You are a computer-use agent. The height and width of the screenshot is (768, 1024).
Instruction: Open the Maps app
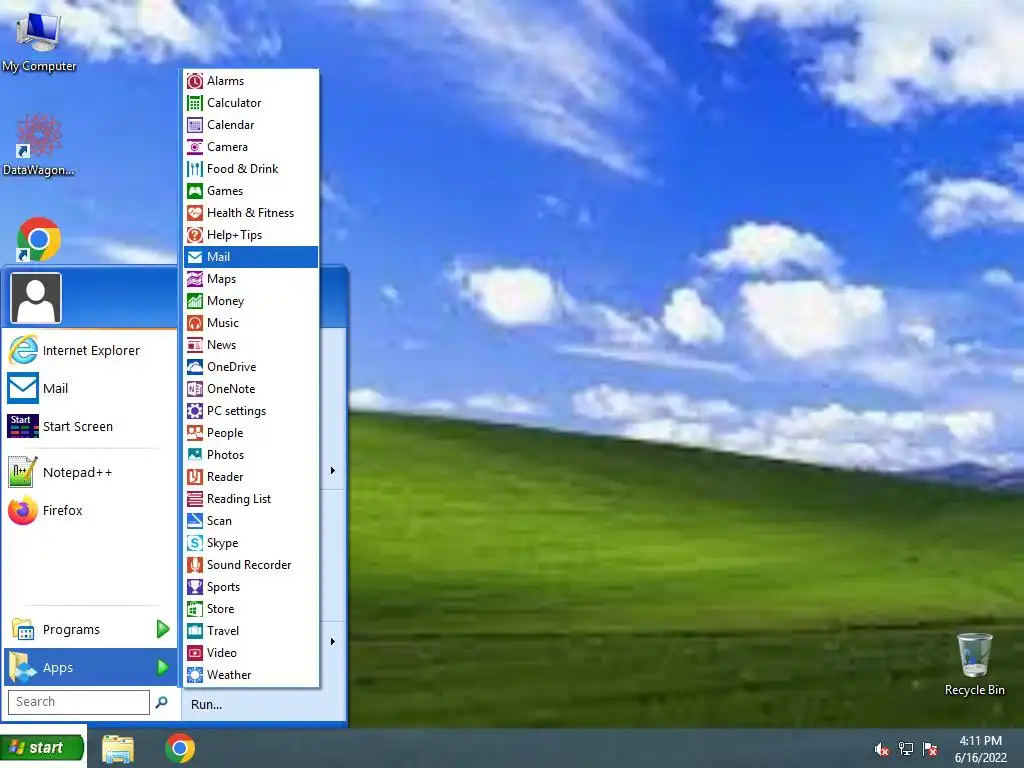pos(251,279)
